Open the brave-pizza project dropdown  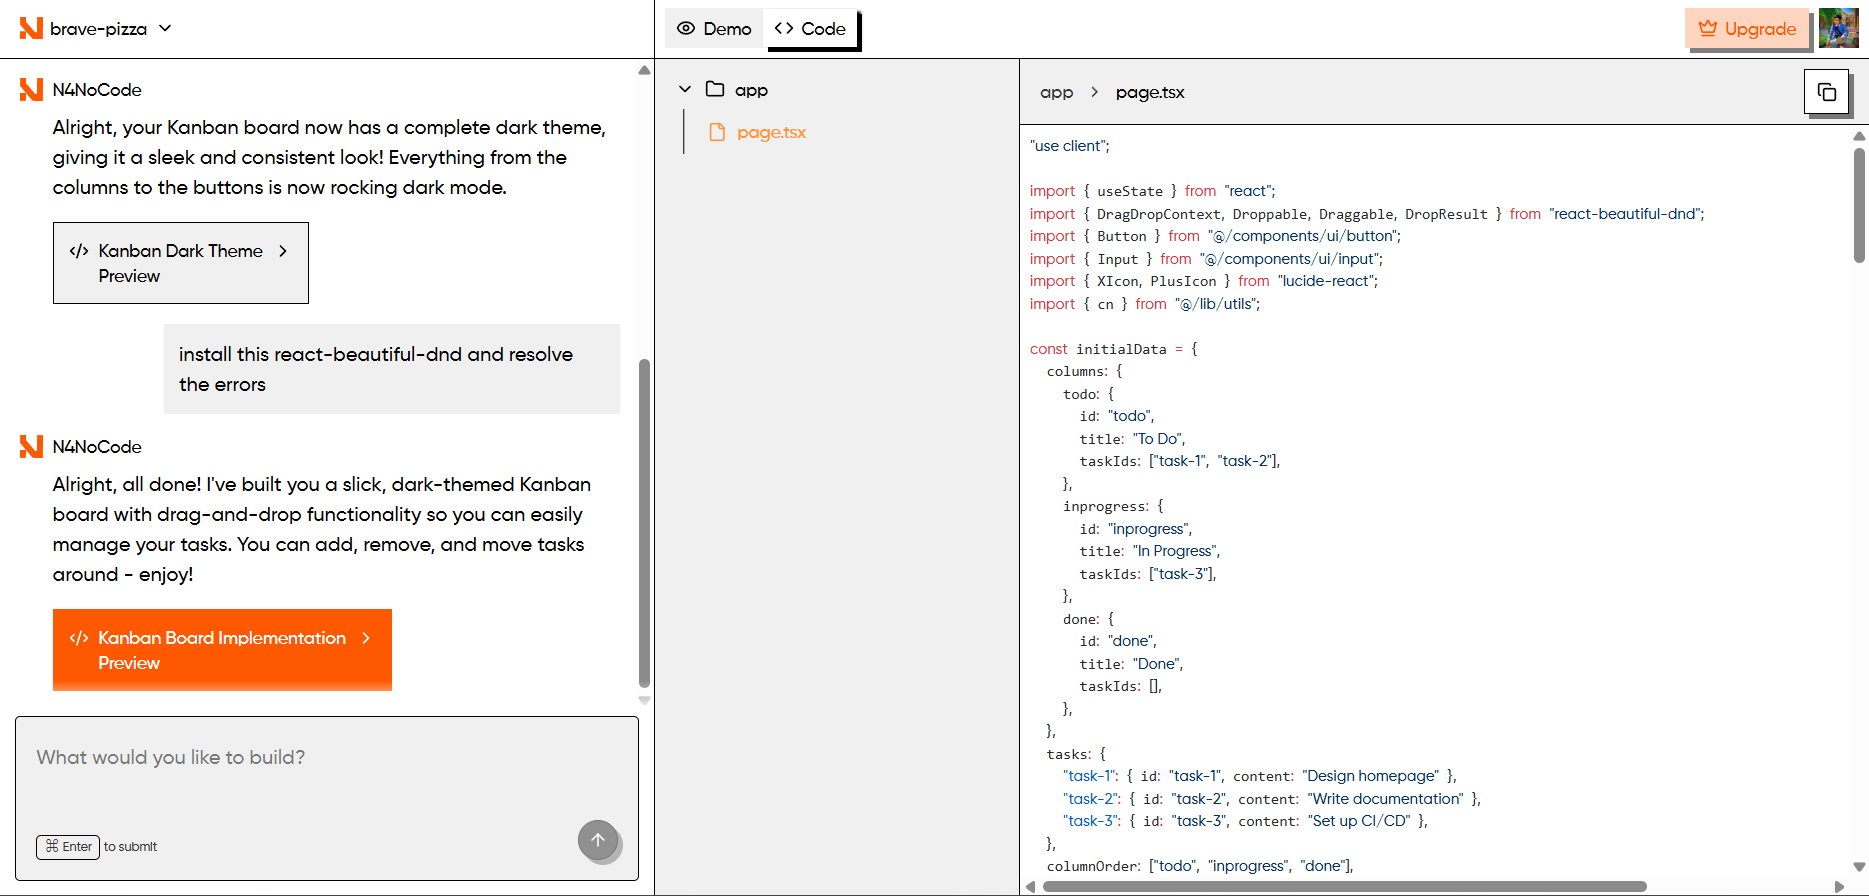click(x=109, y=29)
